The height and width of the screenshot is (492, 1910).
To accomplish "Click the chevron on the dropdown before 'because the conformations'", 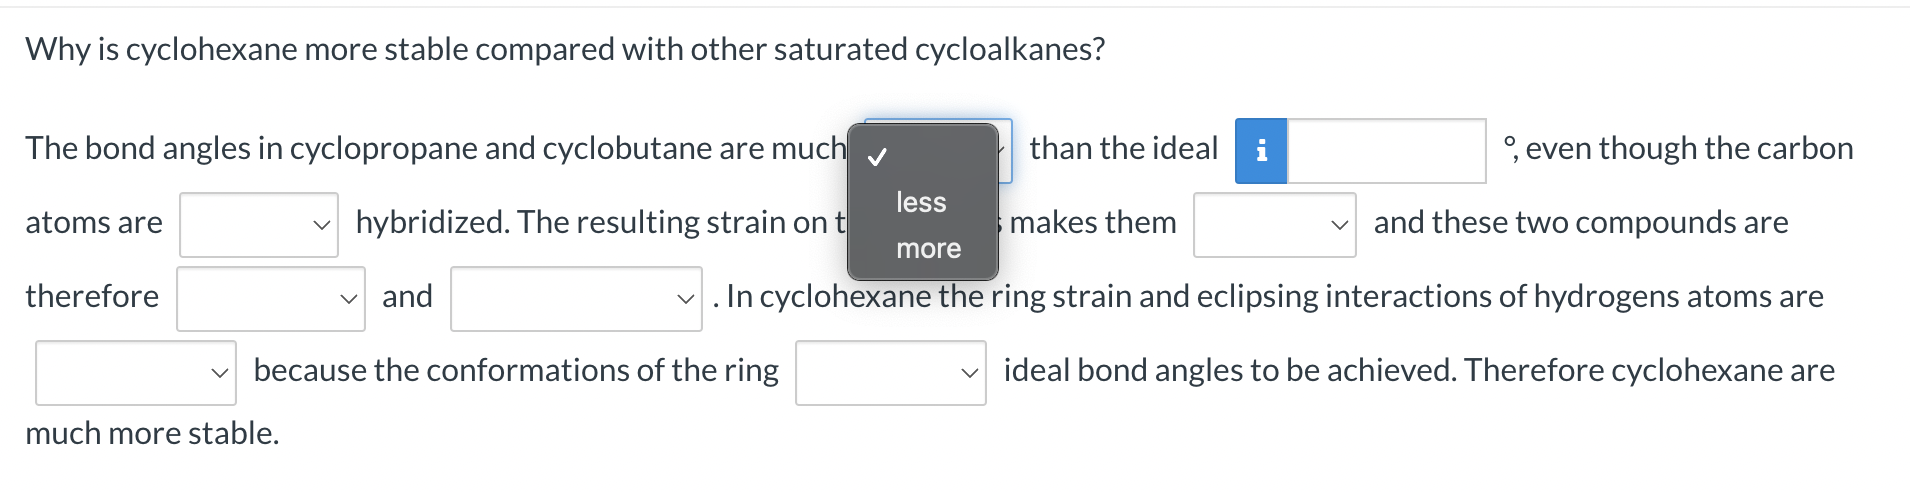I will tap(219, 373).
